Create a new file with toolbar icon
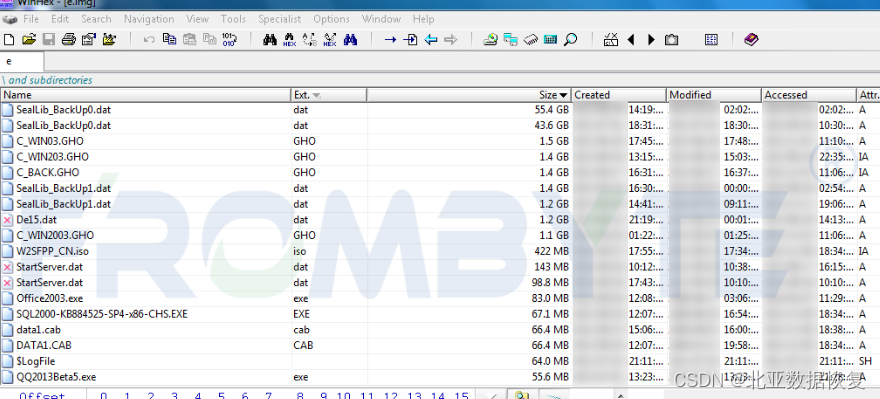This screenshot has width=880, height=399. pyautogui.click(x=8, y=40)
